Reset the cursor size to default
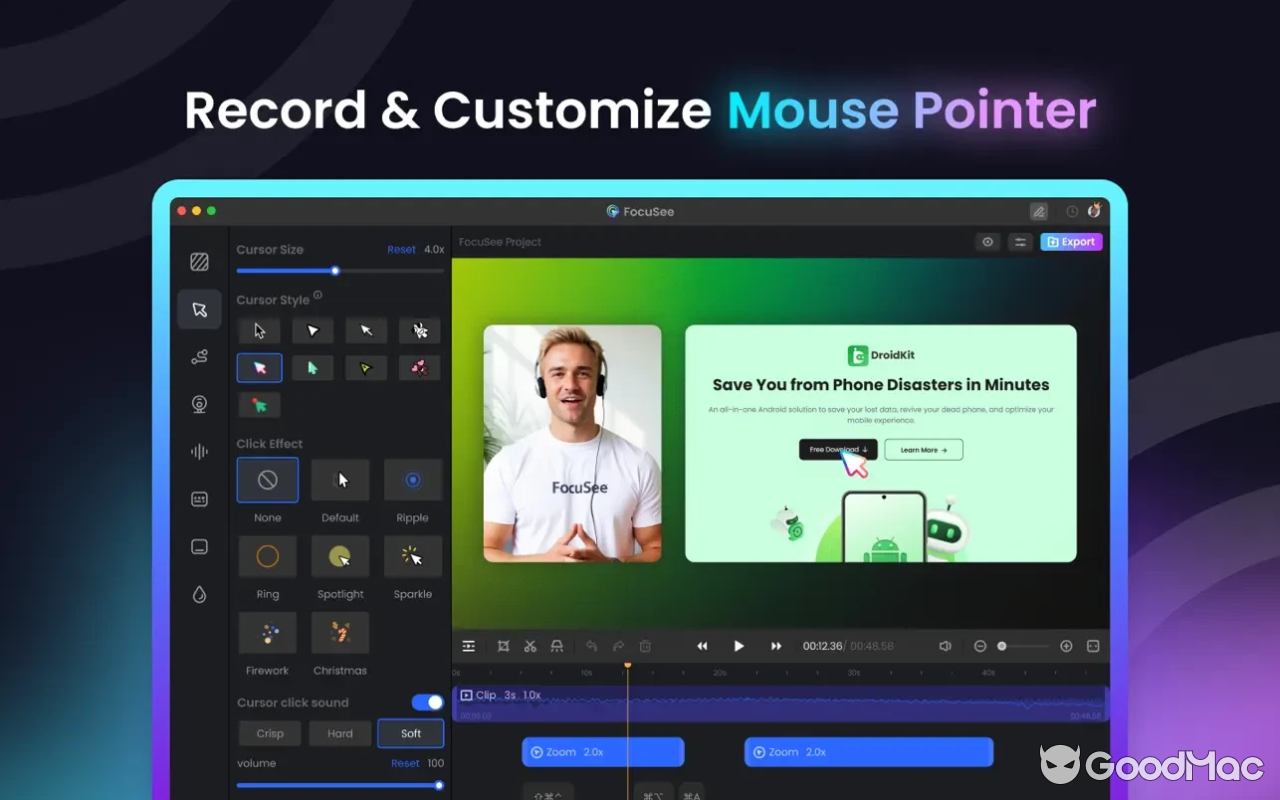 [x=401, y=249]
